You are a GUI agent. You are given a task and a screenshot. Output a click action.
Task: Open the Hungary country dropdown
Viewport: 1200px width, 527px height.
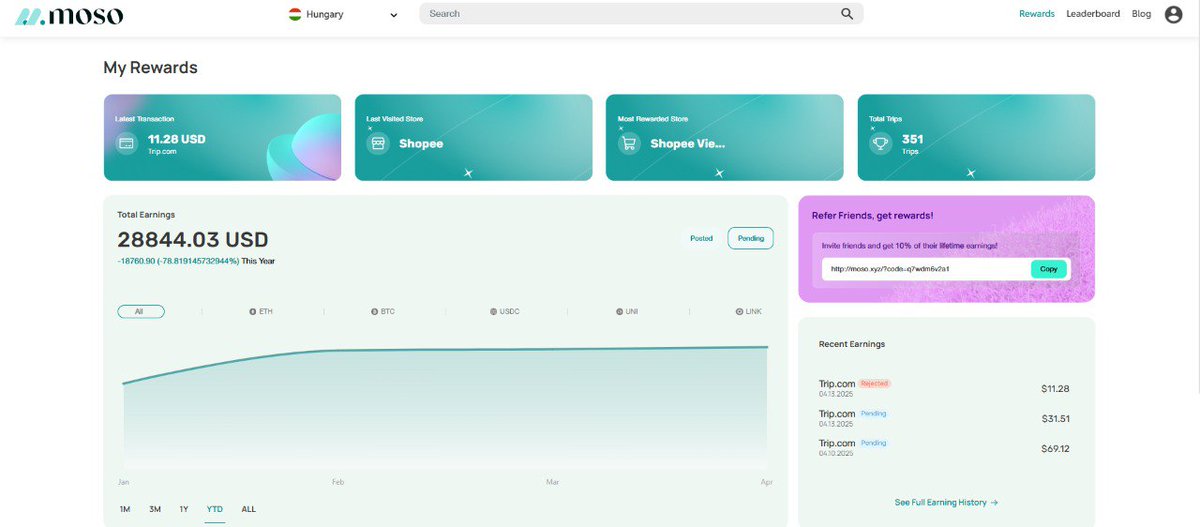pyautogui.click(x=343, y=14)
